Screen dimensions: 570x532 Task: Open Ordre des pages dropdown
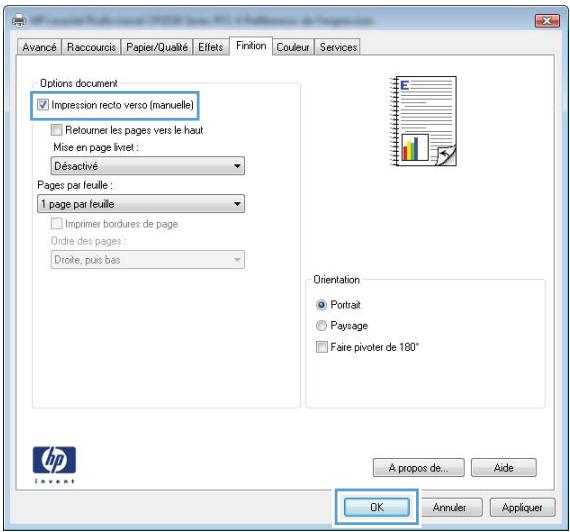click(x=148, y=260)
